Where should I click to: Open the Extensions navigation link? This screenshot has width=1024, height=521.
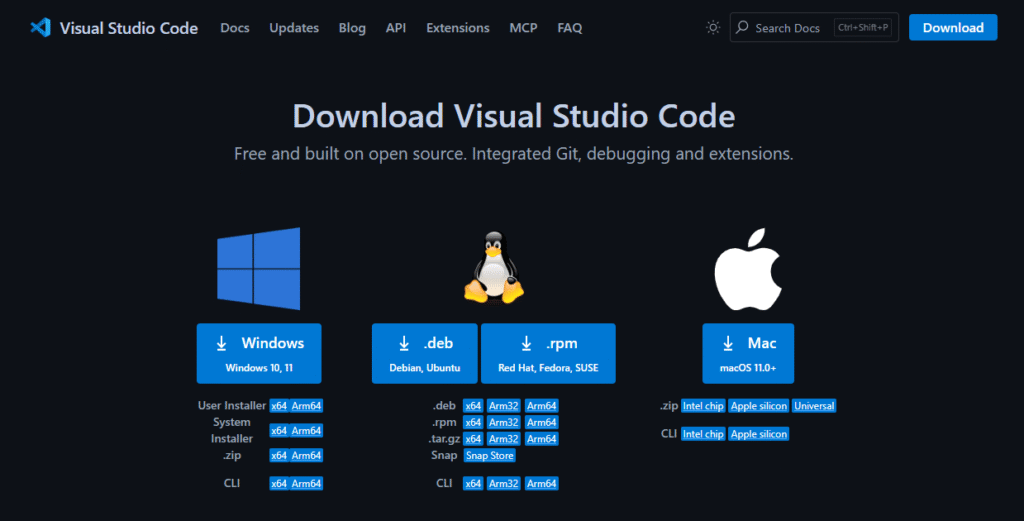click(458, 28)
